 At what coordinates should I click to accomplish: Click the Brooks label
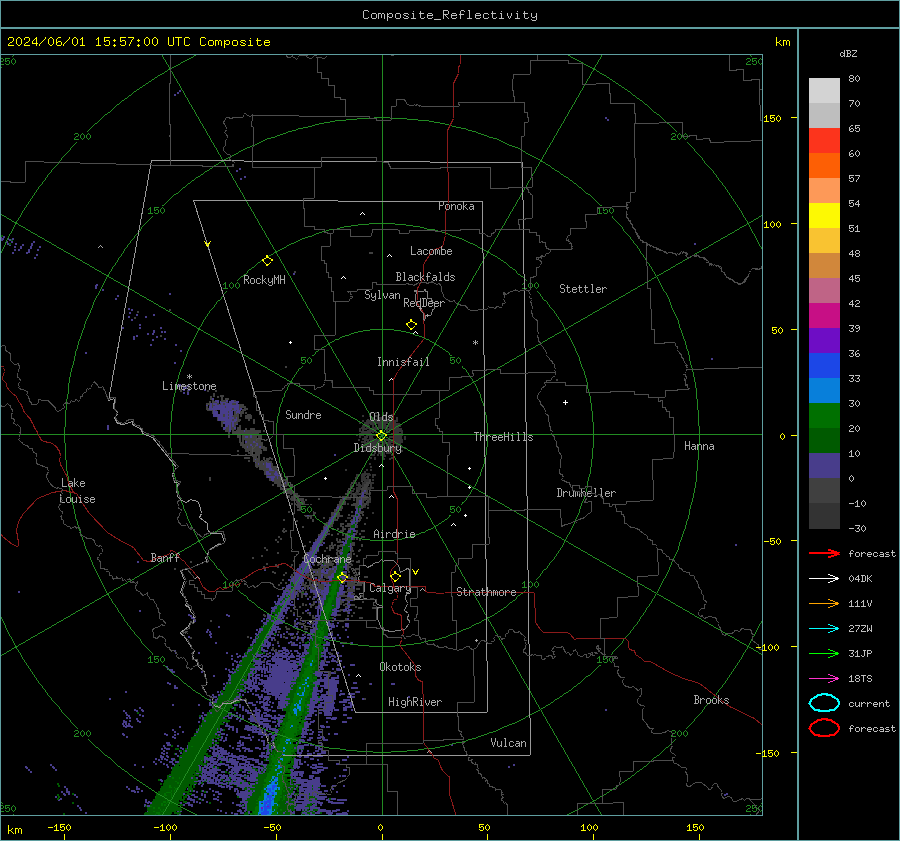(x=711, y=700)
